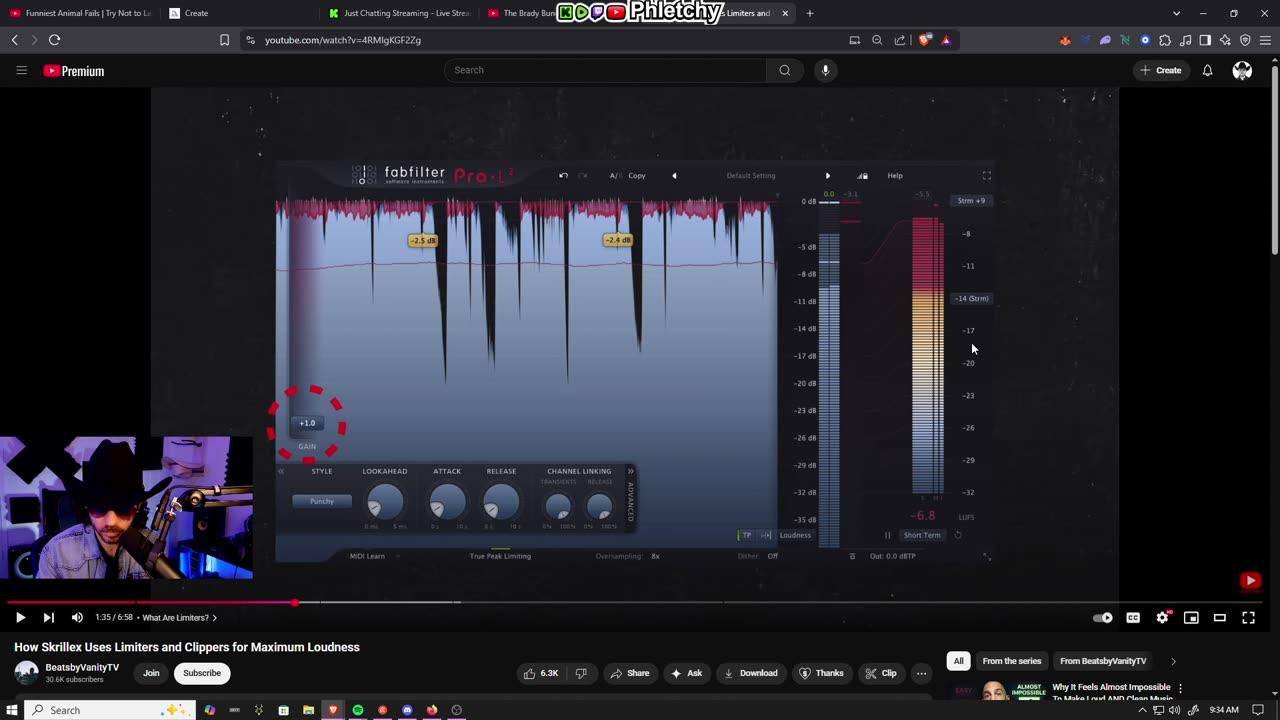This screenshot has width=1280, height=720.
Task: Mute the video volume
Action: pyautogui.click(x=77, y=618)
